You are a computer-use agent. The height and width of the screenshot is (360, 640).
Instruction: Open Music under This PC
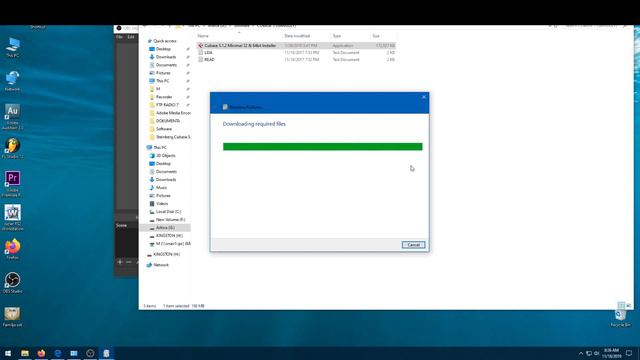(161, 187)
